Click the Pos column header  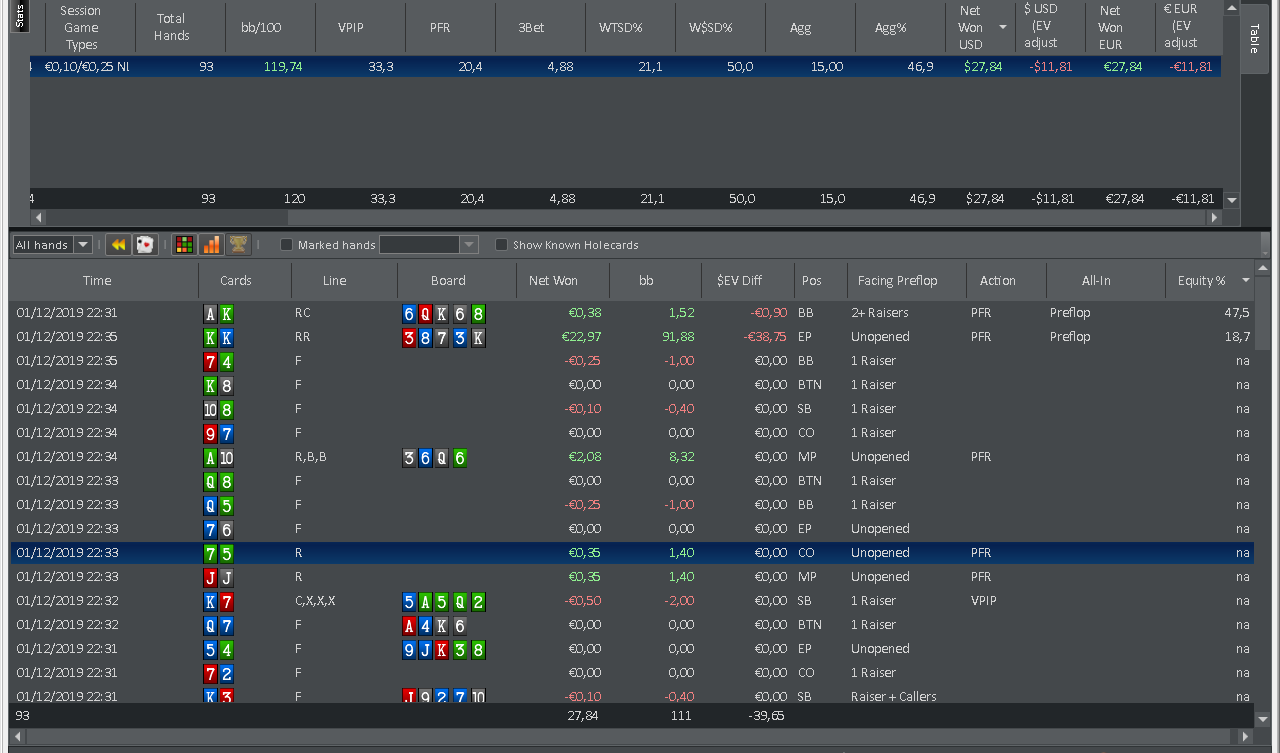811,280
